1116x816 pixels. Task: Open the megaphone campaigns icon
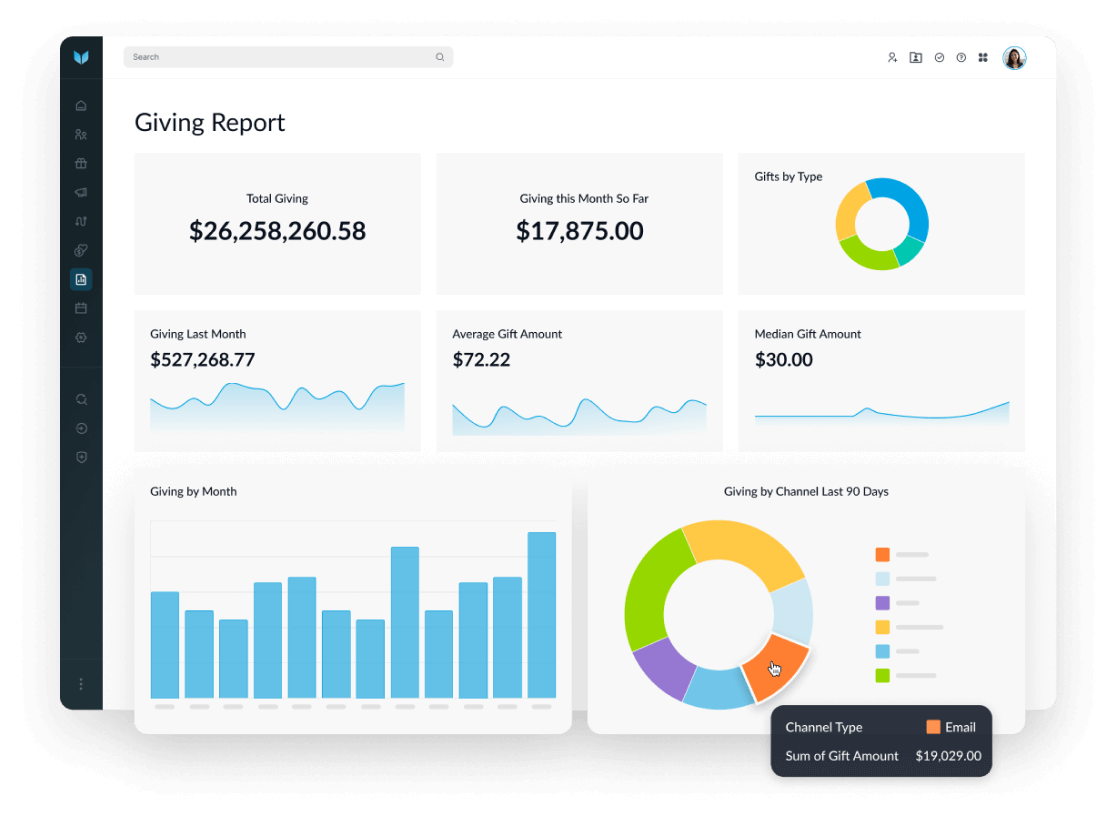click(x=81, y=192)
